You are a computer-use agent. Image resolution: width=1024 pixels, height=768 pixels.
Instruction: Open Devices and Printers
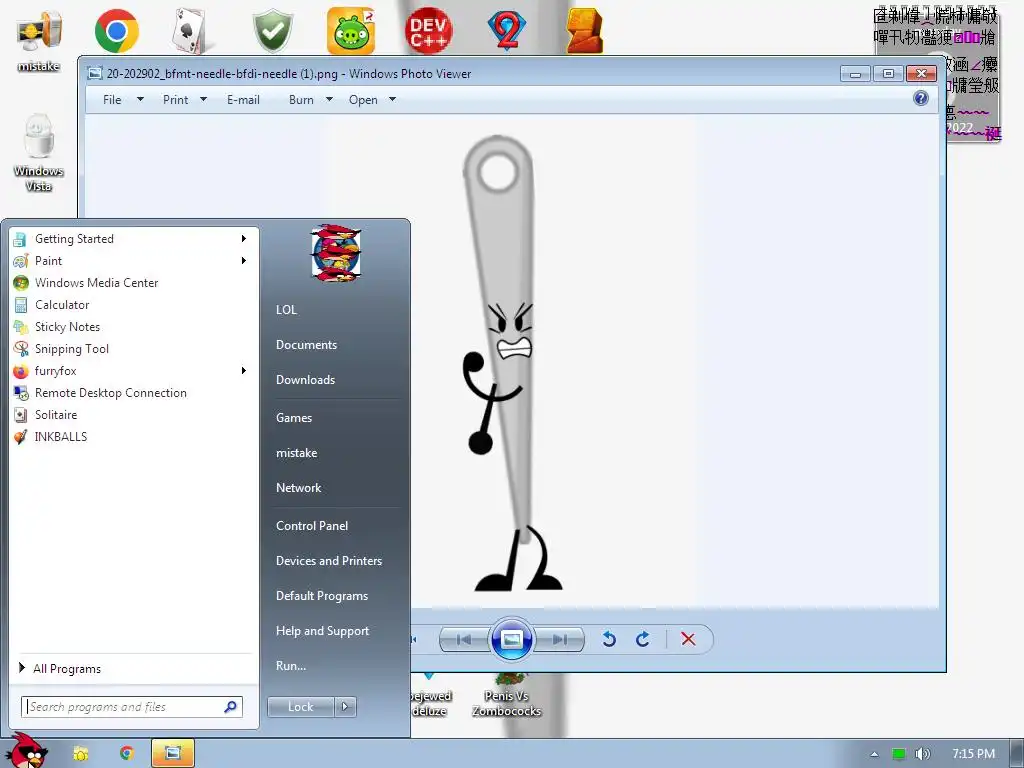[329, 560]
